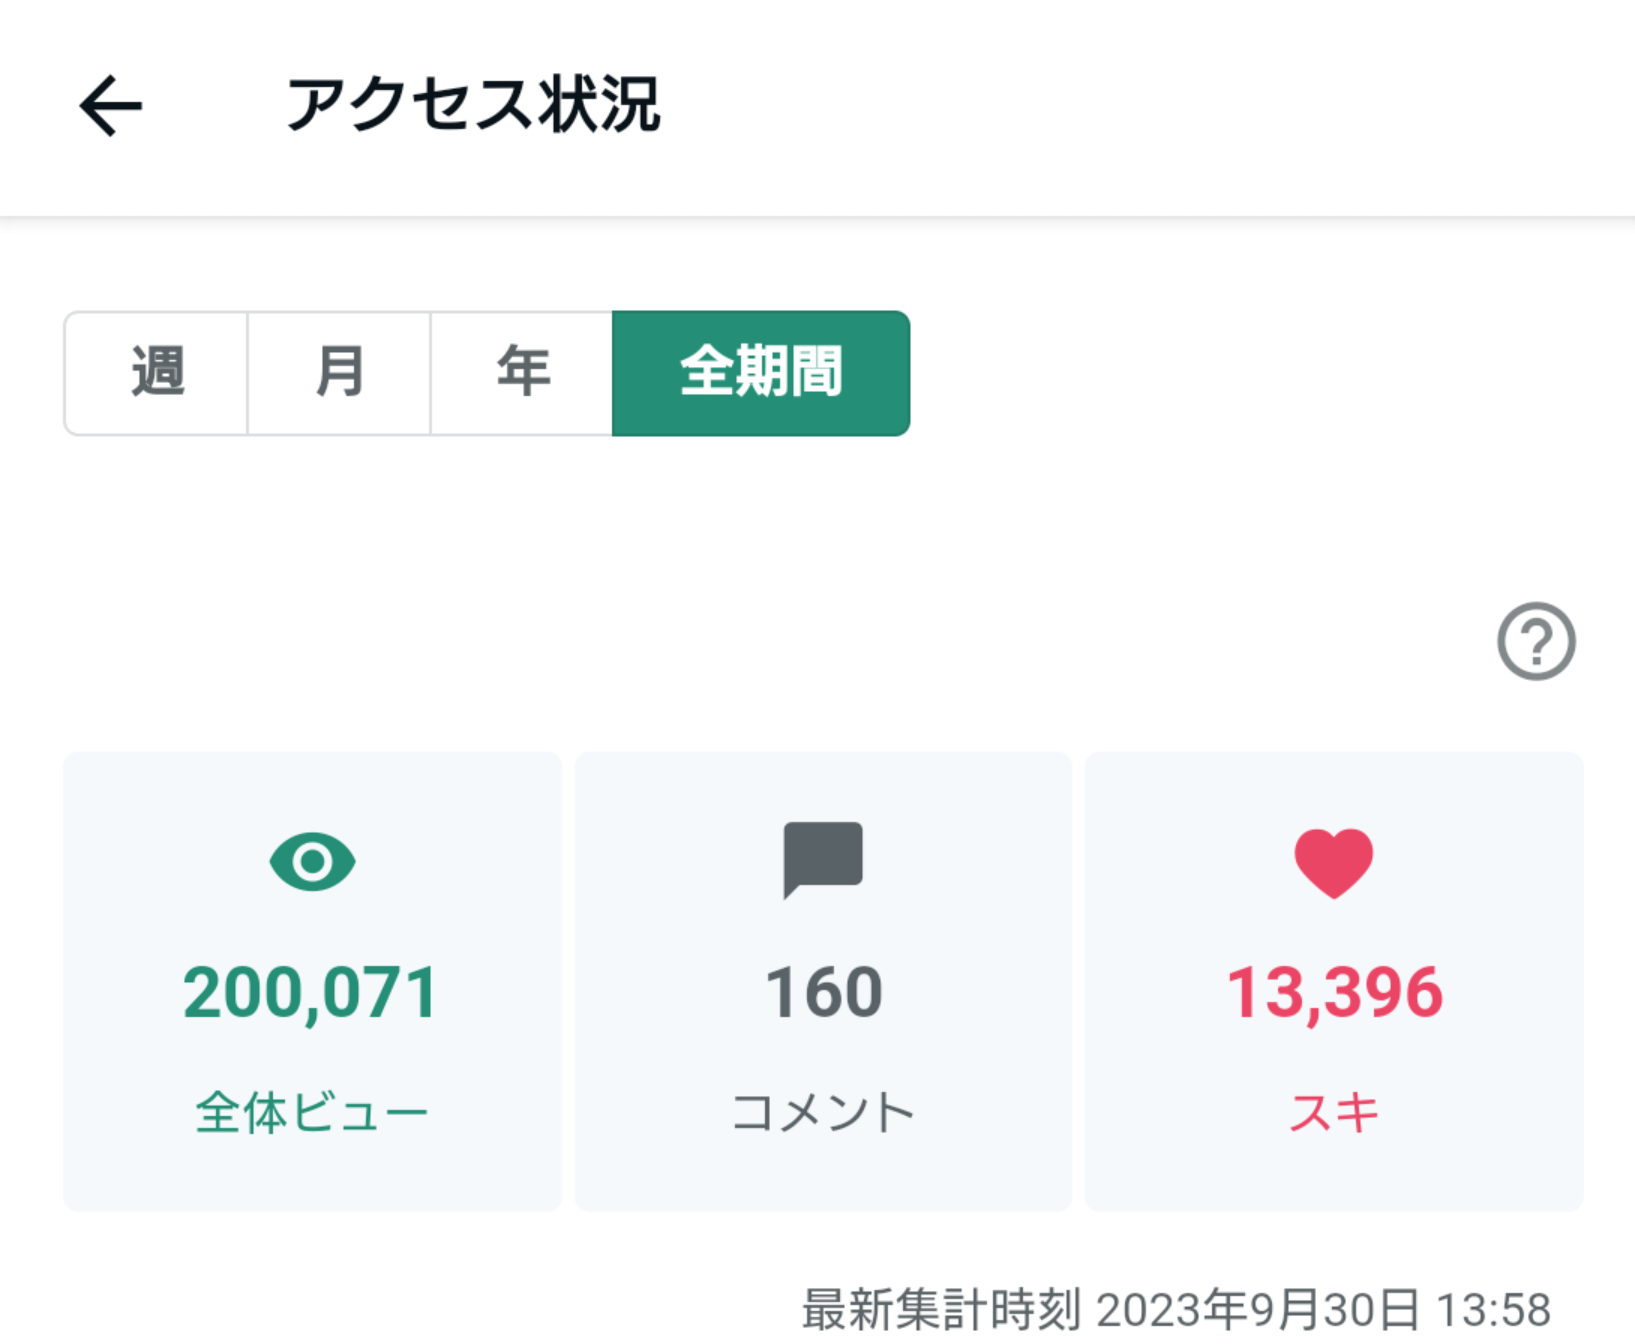Switch to the 月 (month) tab

coord(339,373)
